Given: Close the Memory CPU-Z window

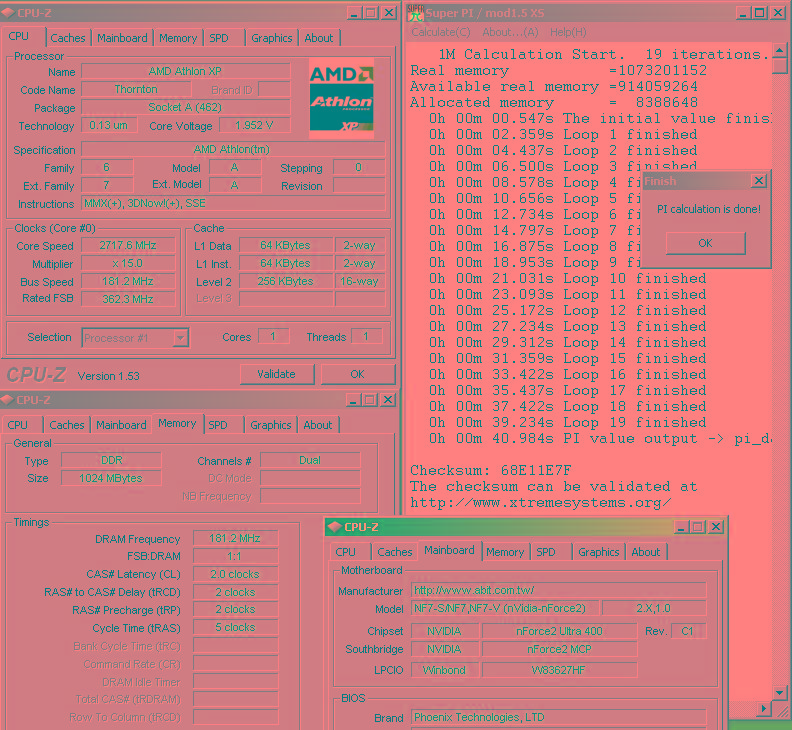Looking at the screenshot, I should pos(387,400).
